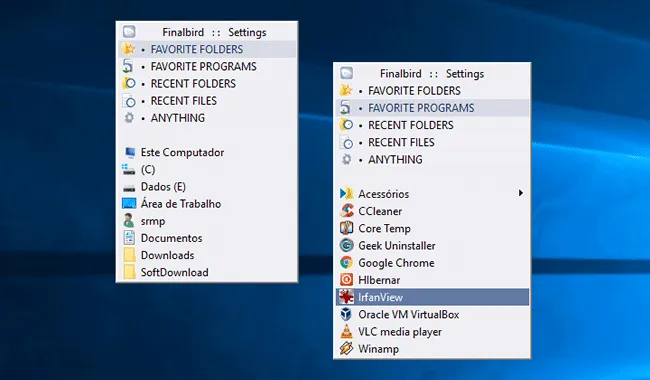Open the Downloads entry

point(207,255)
